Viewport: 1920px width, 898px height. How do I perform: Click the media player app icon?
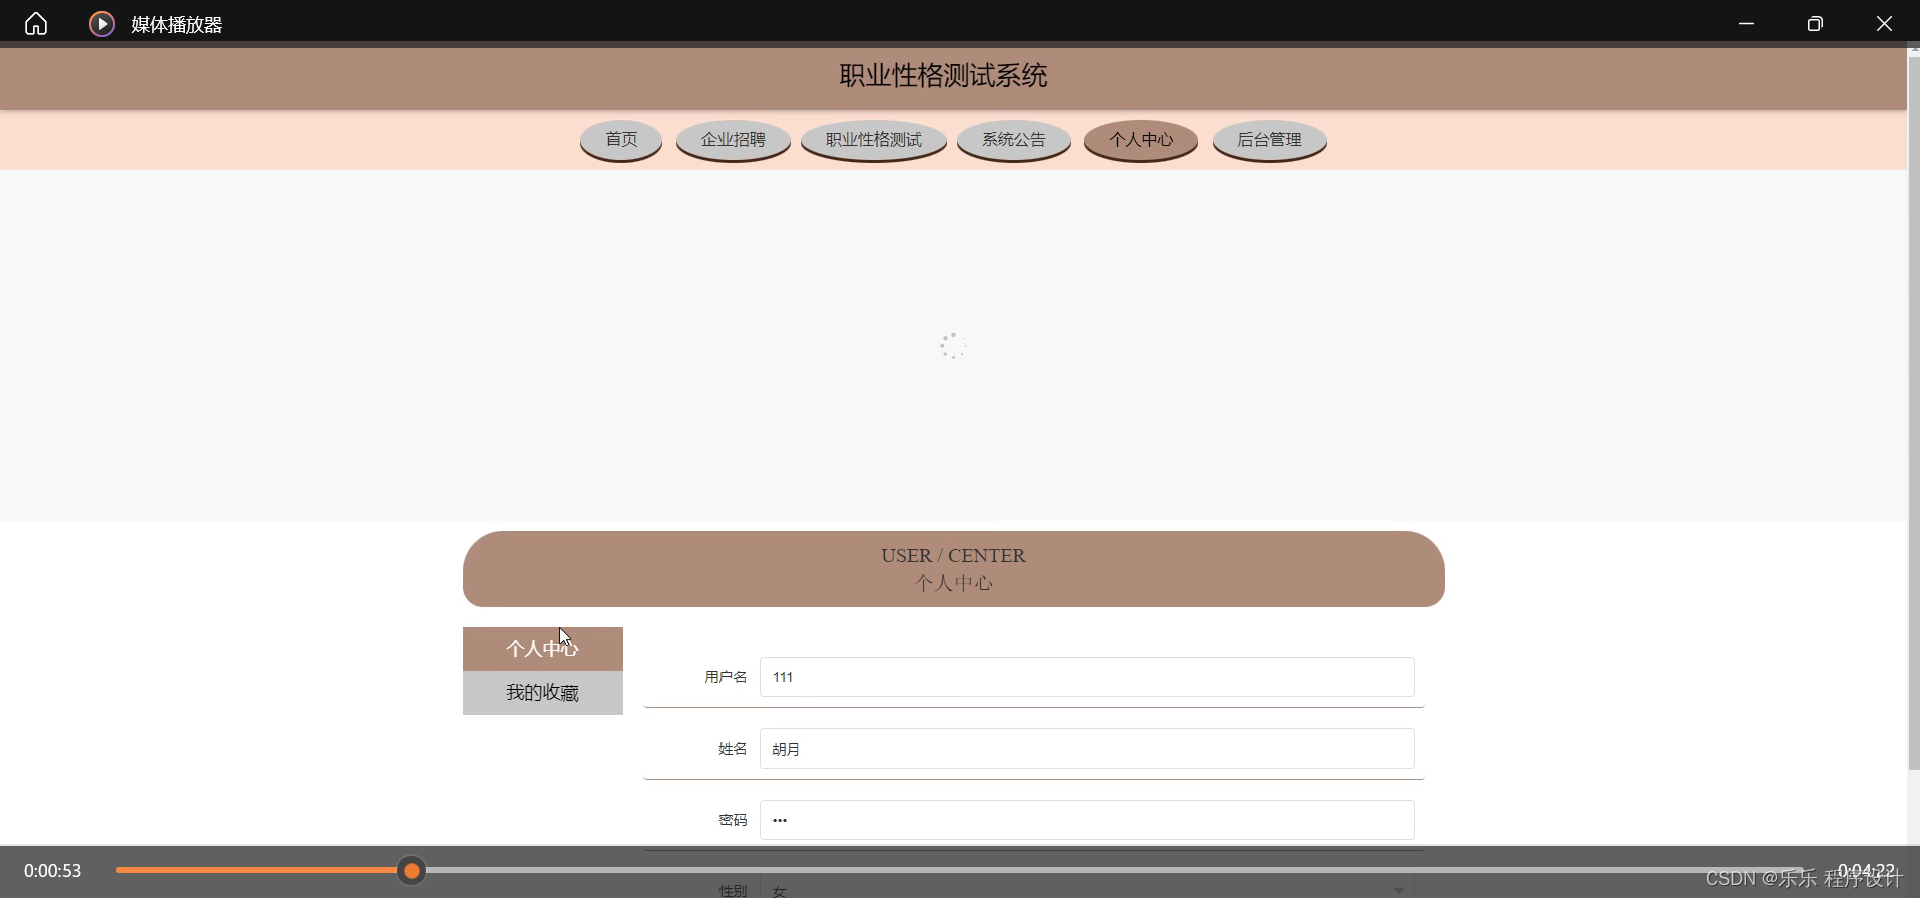pos(102,23)
